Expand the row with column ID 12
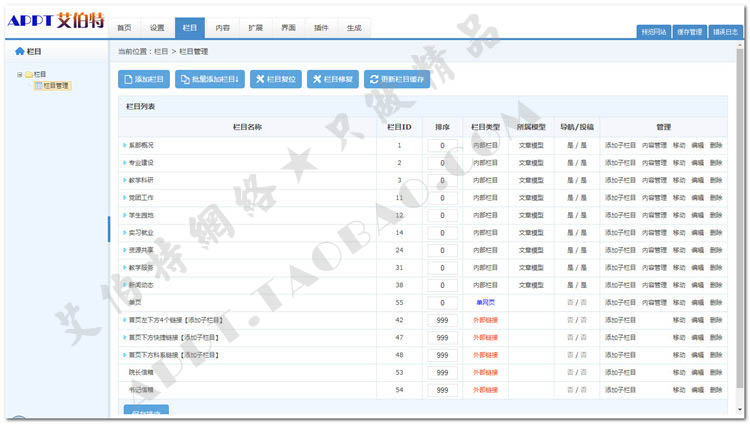This screenshot has height=424, width=750. click(x=125, y=215)
